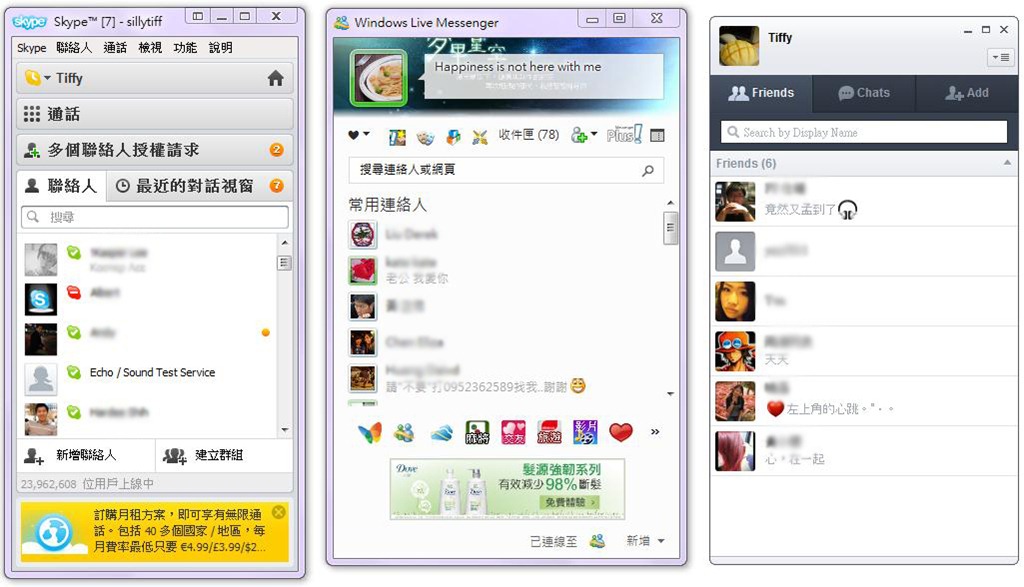This screenshot has width=1024, height=587.
Task: Open the 通話 menu in Skype menu bar
Action: pos(115,48)
